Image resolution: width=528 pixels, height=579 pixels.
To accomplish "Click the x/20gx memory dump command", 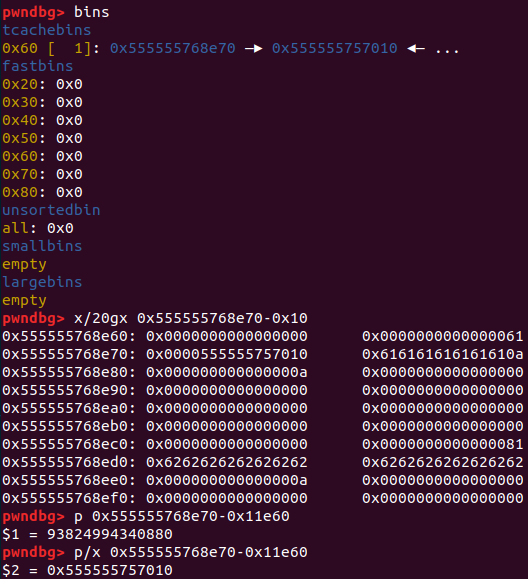I will point(191,318).
